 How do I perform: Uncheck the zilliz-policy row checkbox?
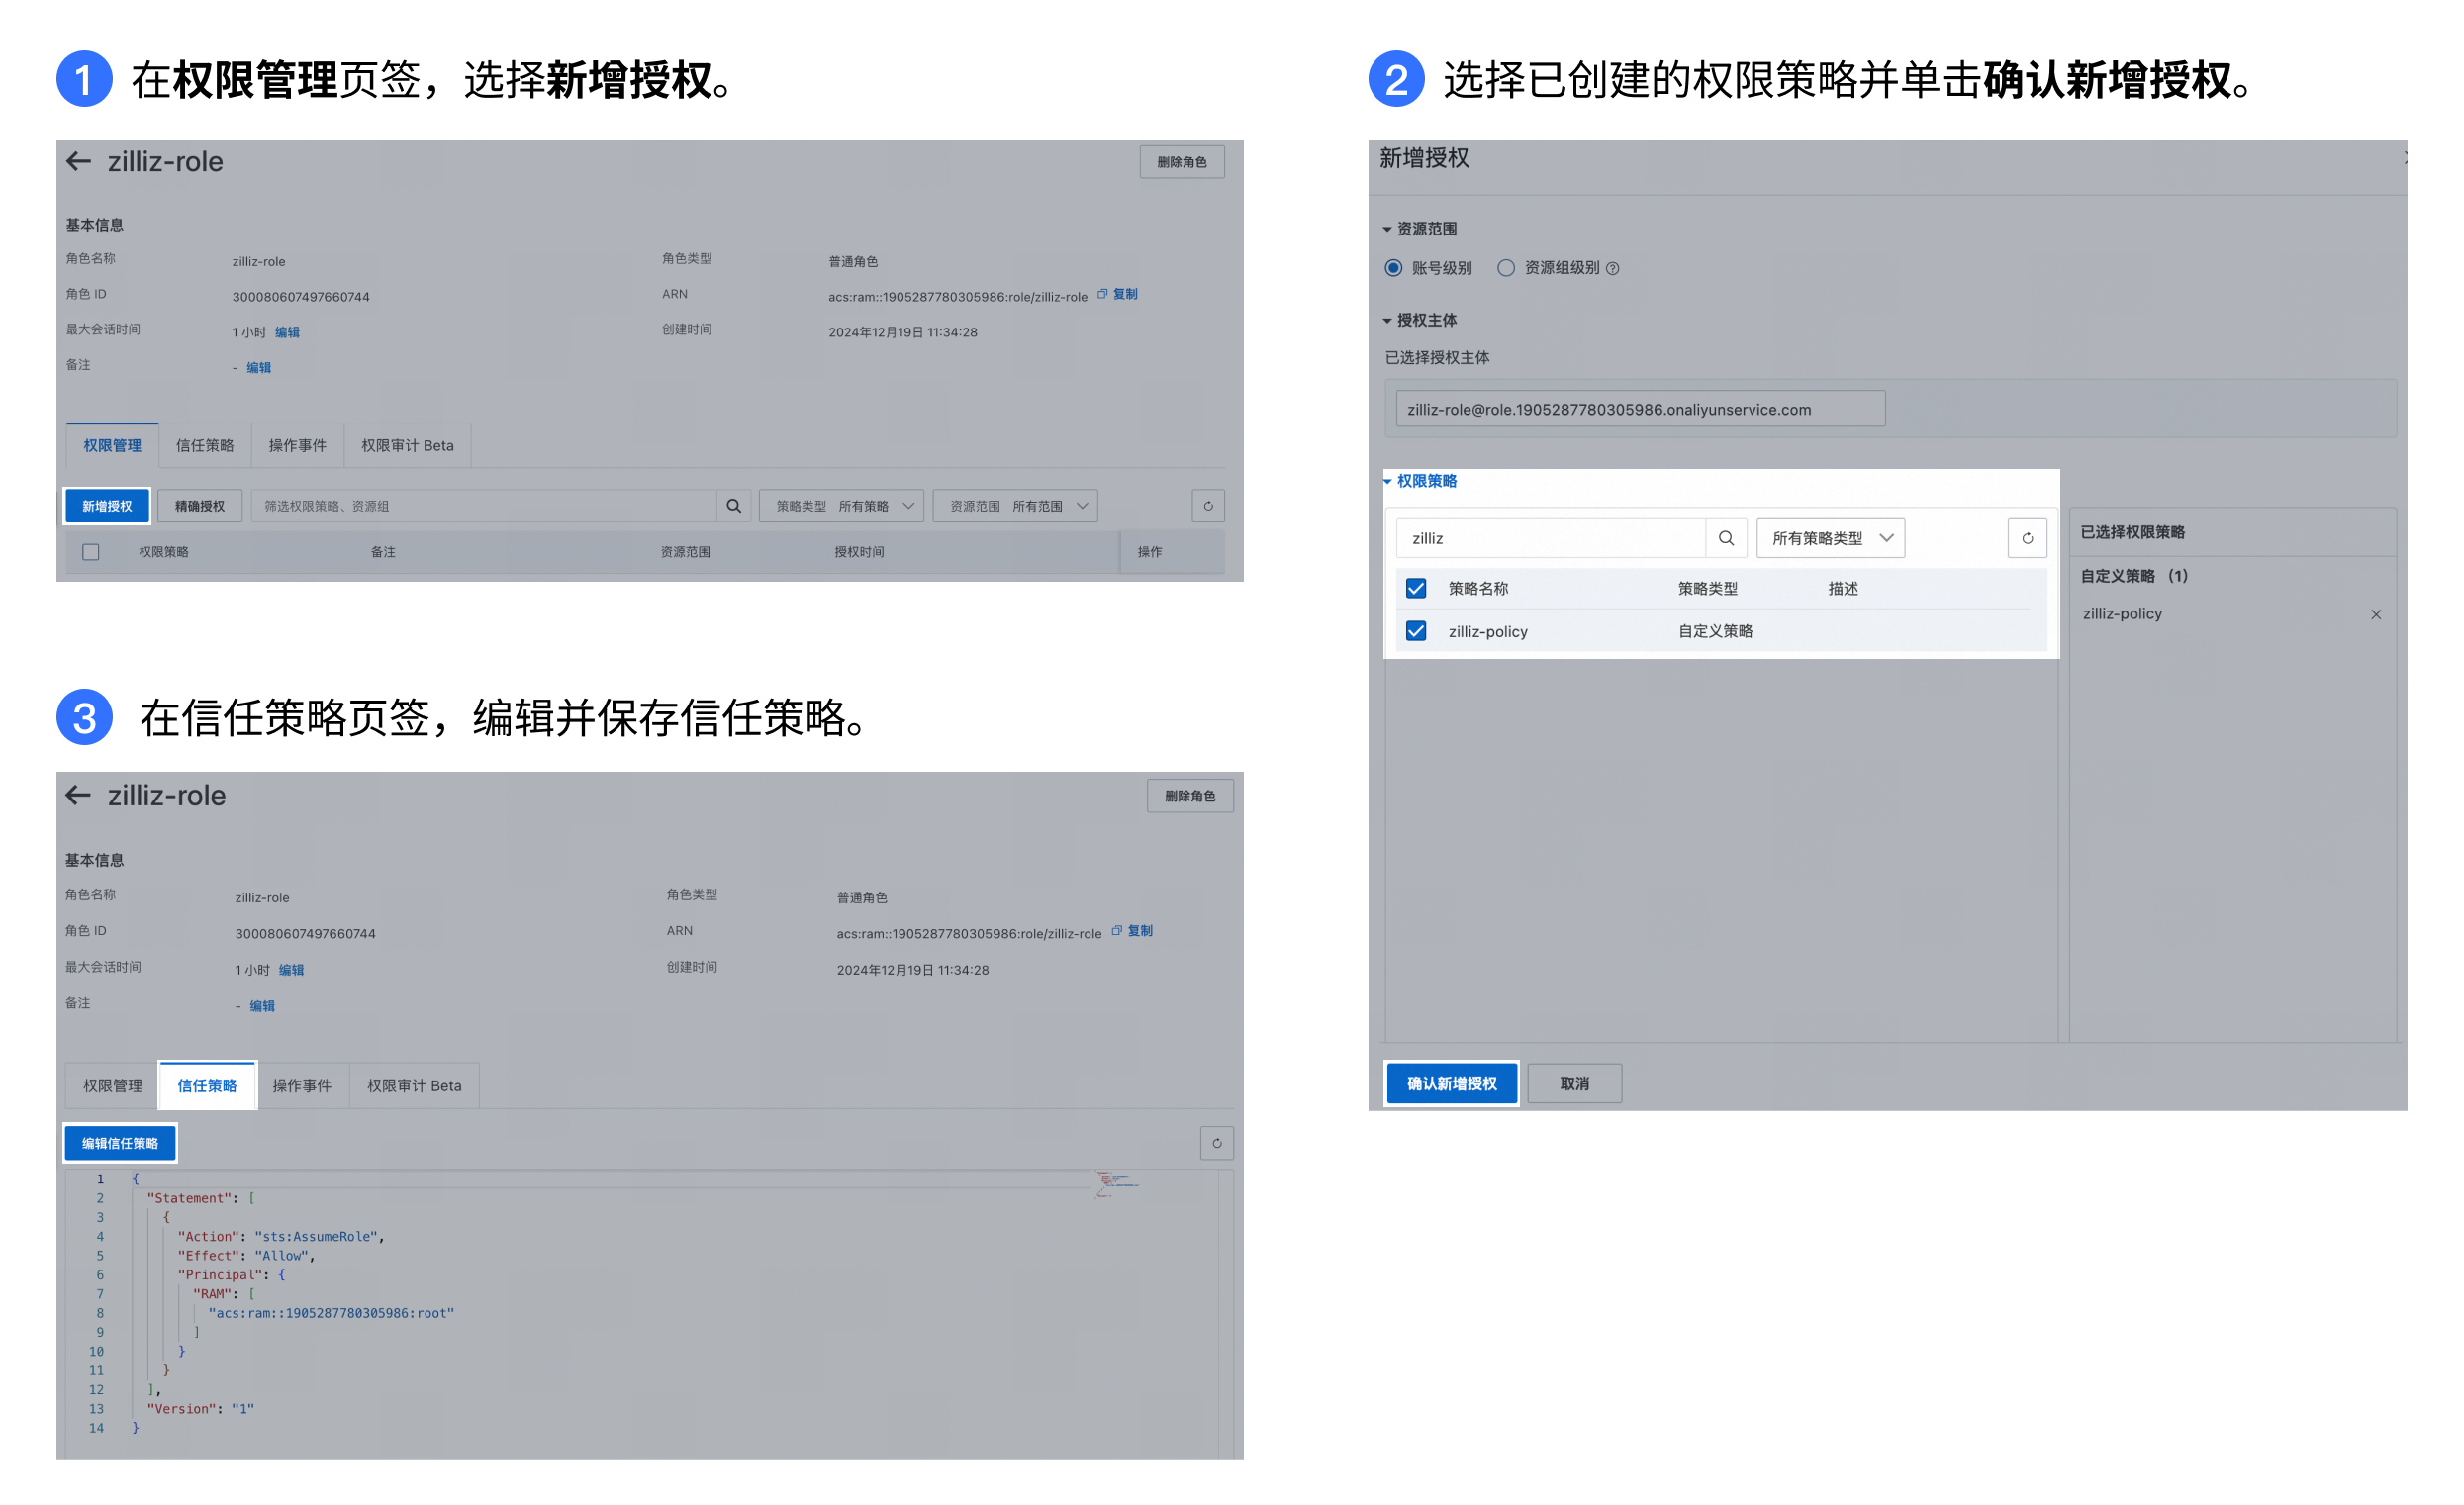[1417, 632]
